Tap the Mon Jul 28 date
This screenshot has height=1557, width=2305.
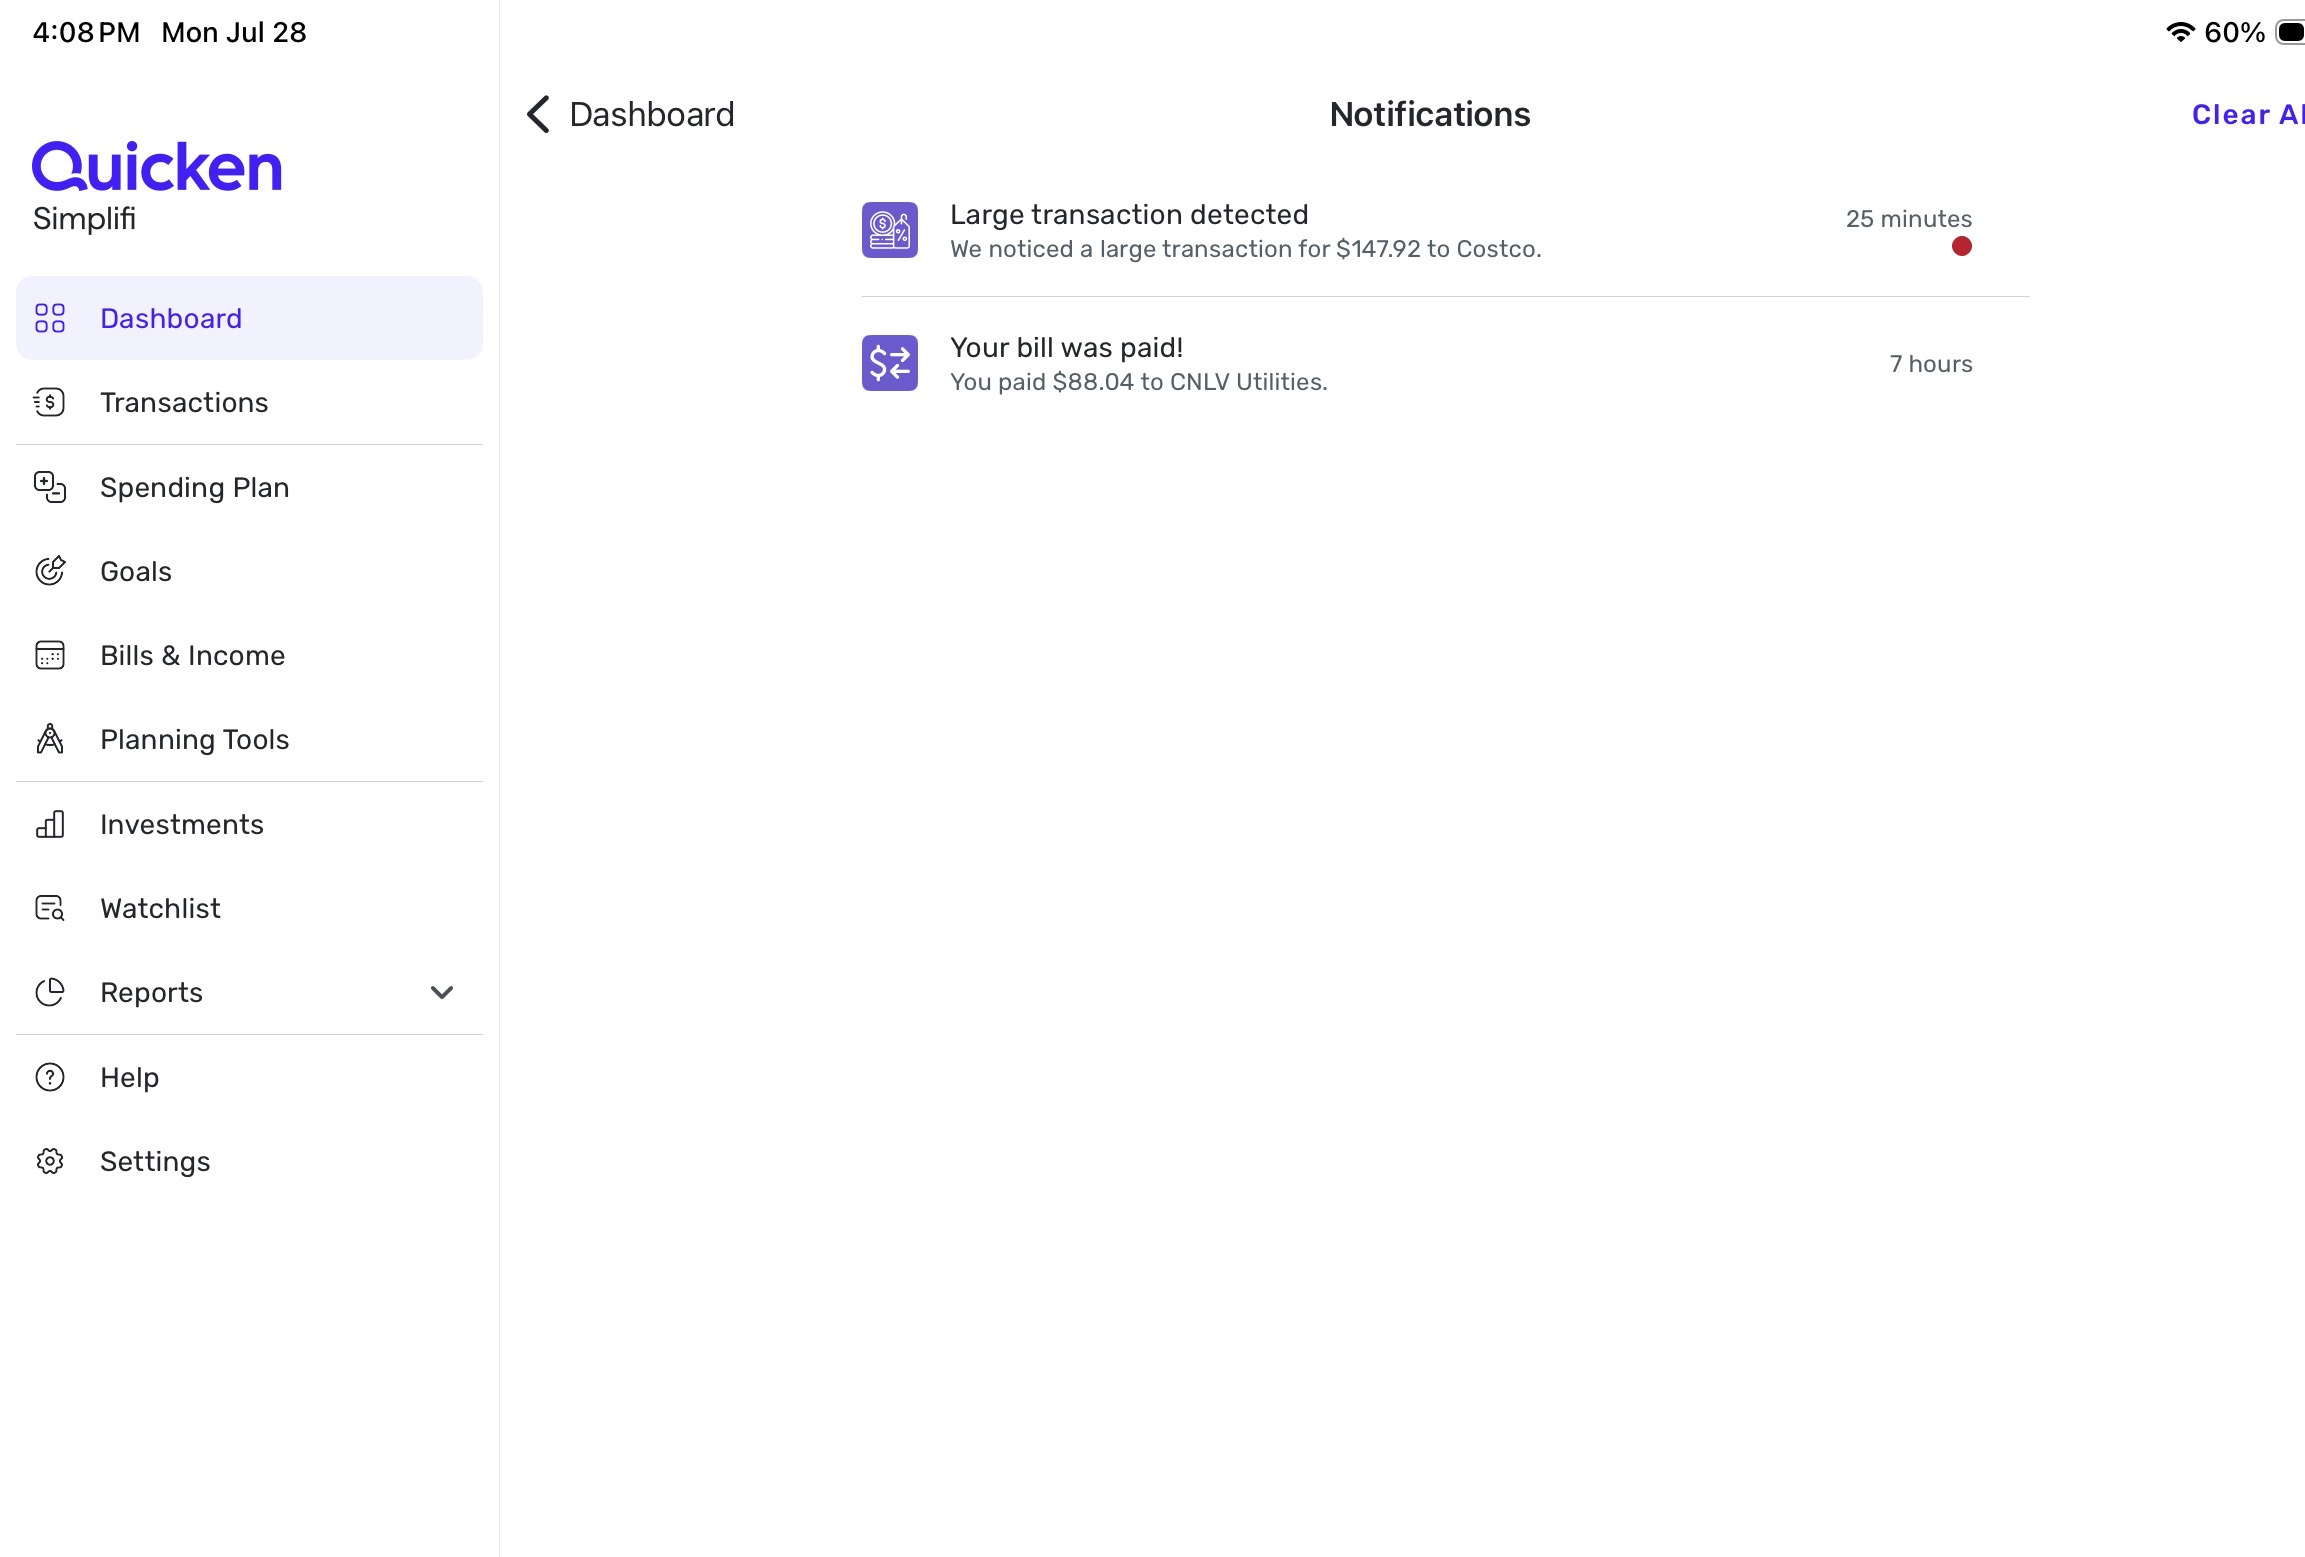234,32
